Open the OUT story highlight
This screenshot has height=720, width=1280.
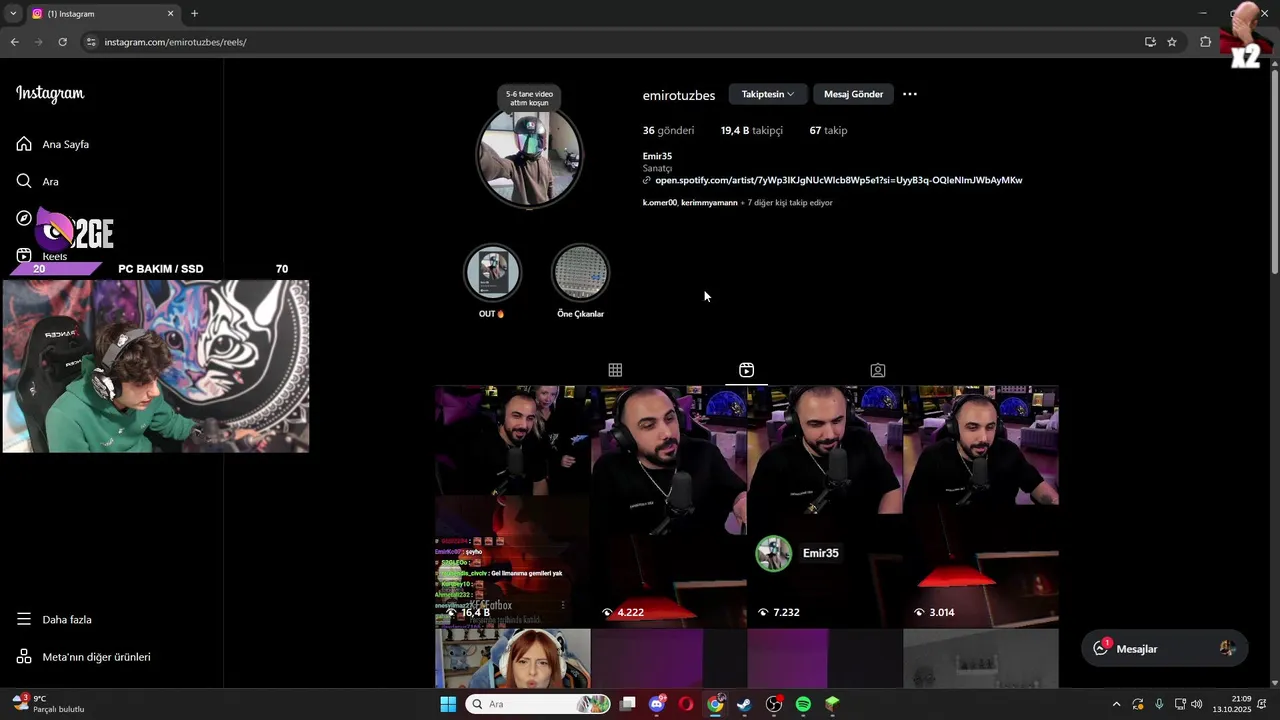[x=492, y=272]
